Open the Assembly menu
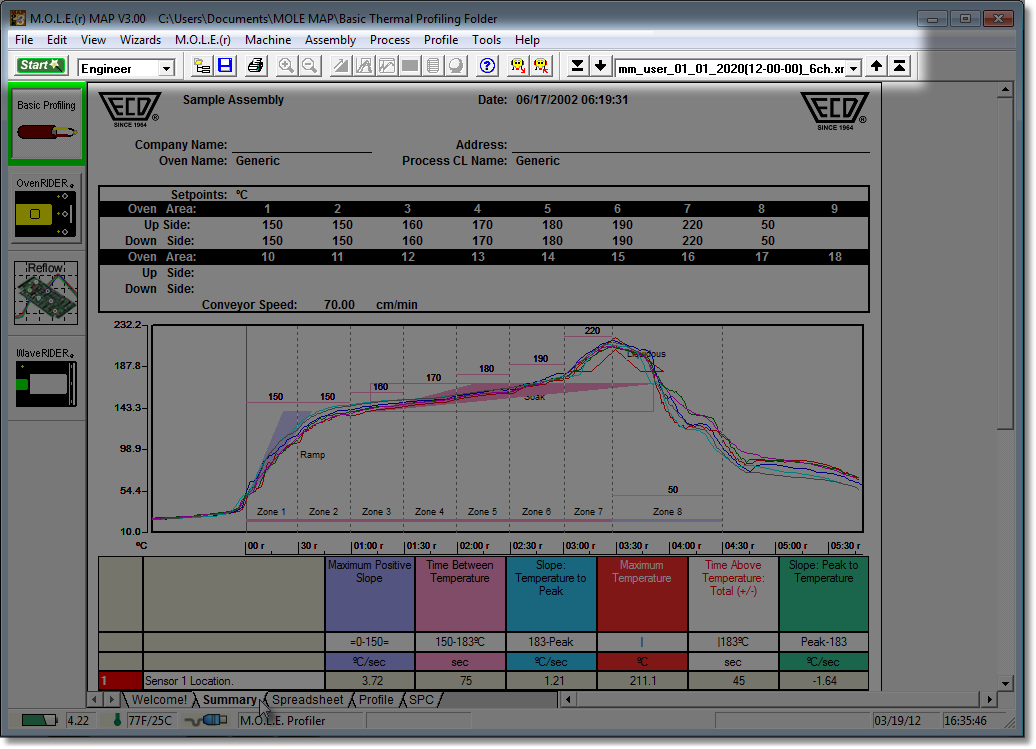This screenshot has height=749, width=1036. tap(330, 40)
